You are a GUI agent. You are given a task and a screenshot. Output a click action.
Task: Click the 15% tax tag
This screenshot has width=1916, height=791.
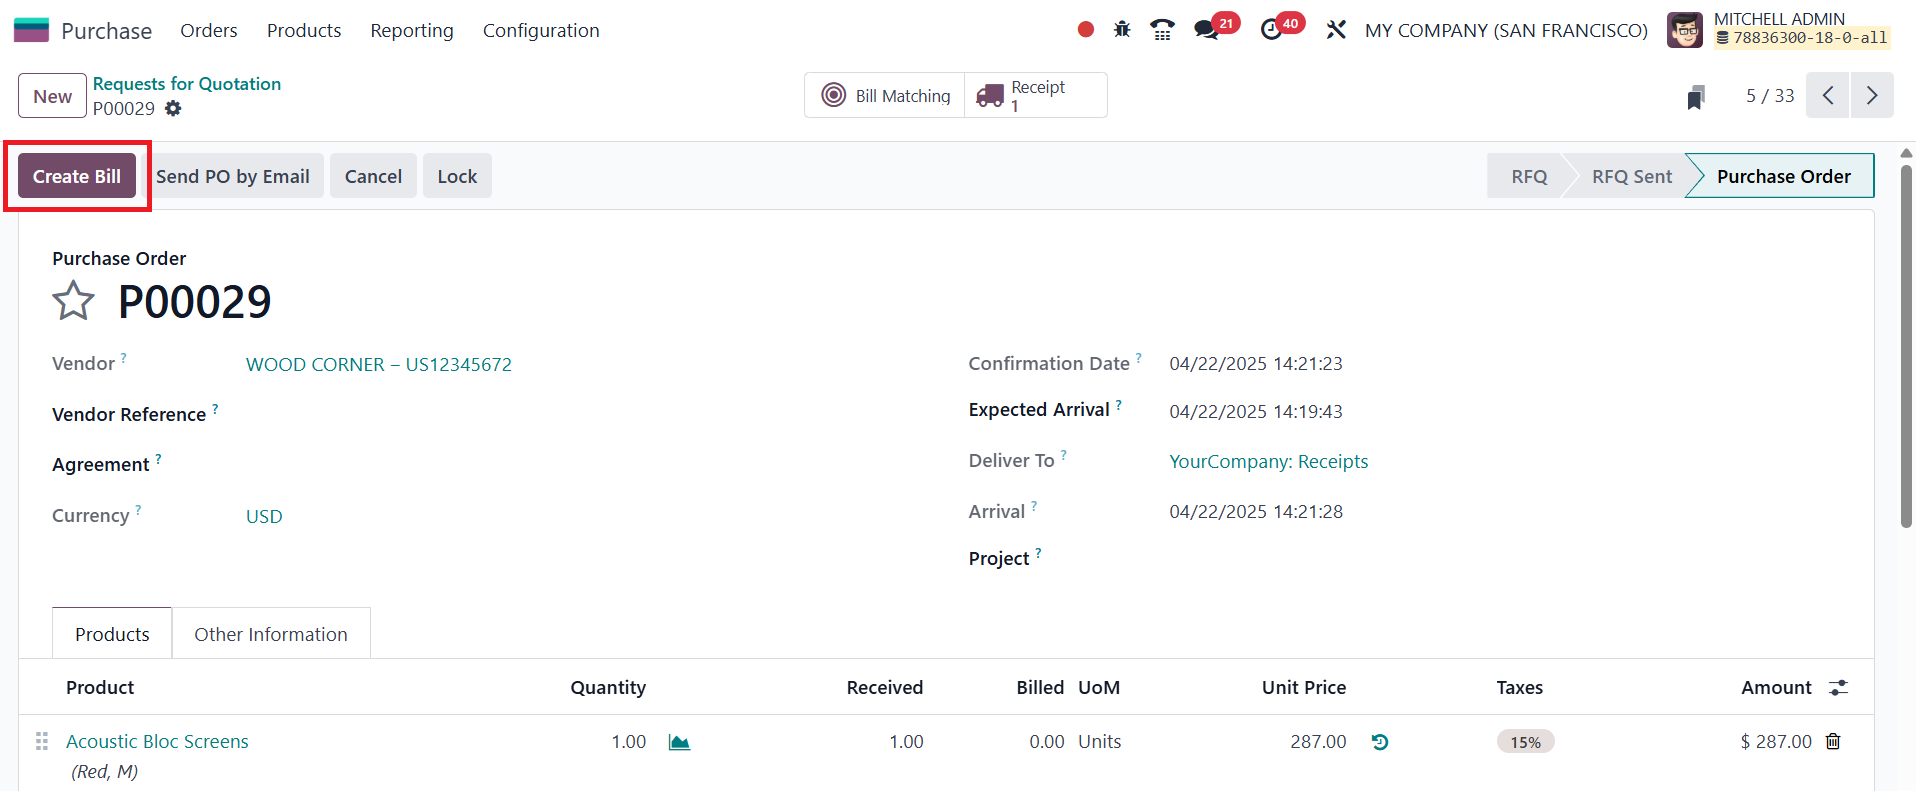1525,742
